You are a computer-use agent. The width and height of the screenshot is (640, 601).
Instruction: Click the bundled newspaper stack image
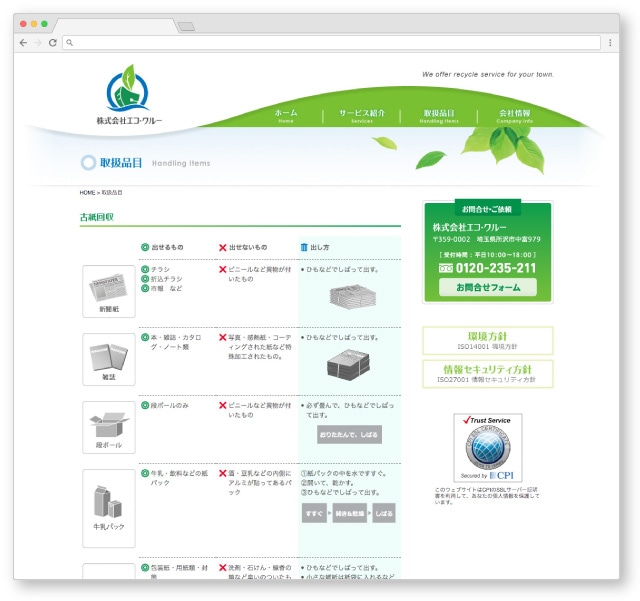coord(353,296)
